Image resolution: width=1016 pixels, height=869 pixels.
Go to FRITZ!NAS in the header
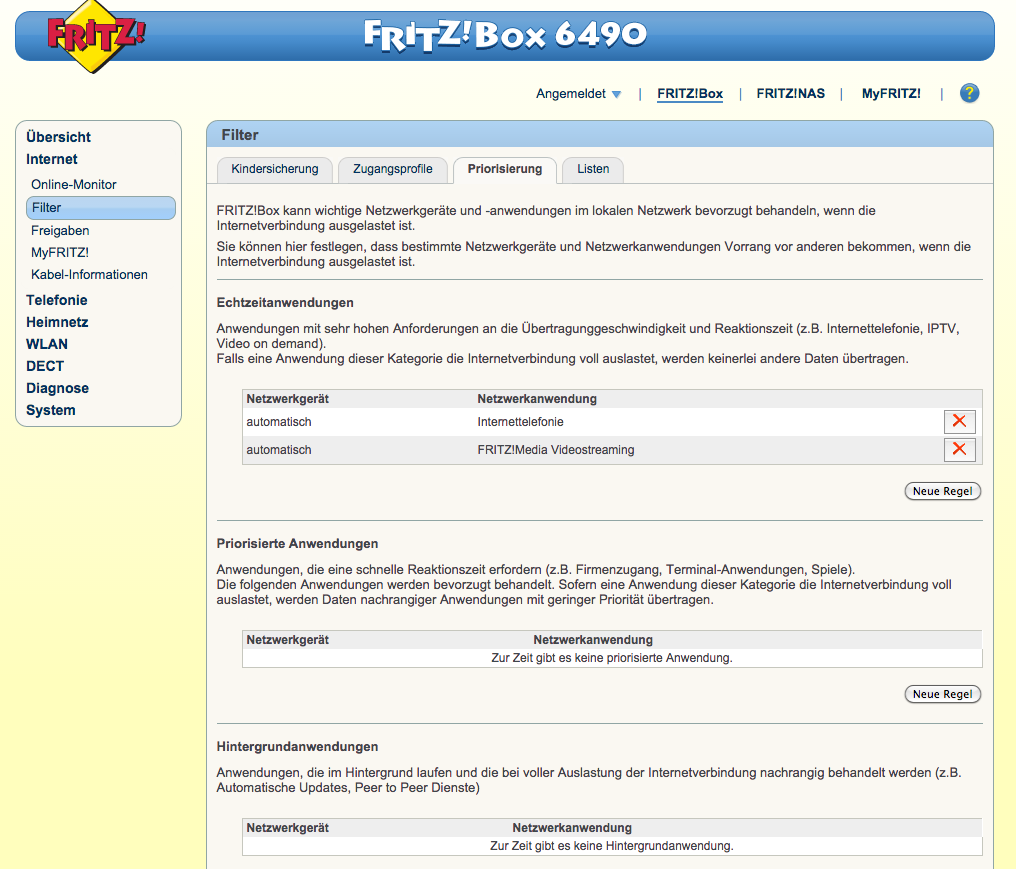point(791,94)
